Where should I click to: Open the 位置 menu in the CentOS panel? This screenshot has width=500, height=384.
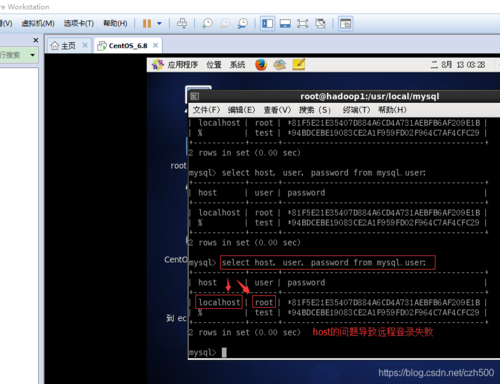(x=214, y=65)
